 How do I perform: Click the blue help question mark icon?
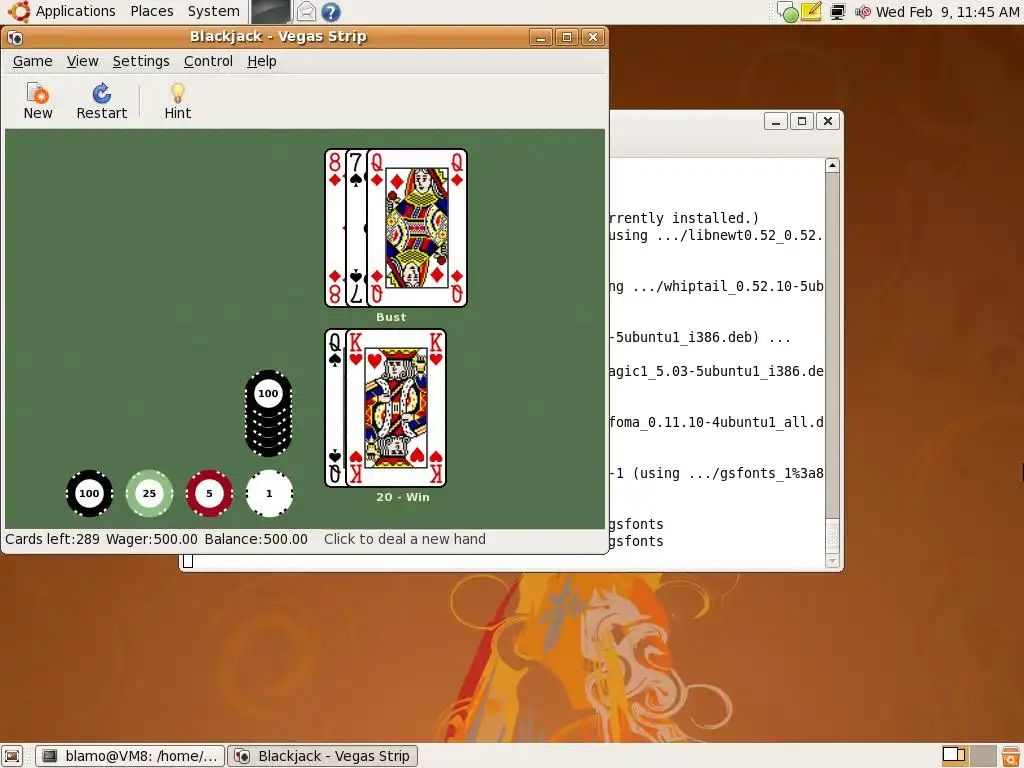pos(331,12)
